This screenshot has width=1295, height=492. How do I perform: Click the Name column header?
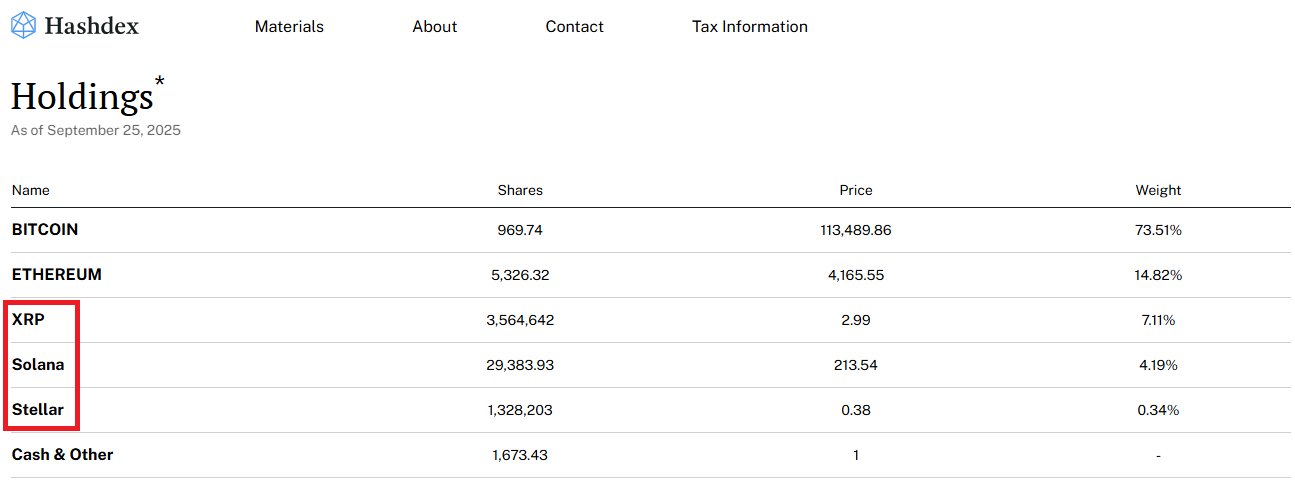tap(30, 190)
